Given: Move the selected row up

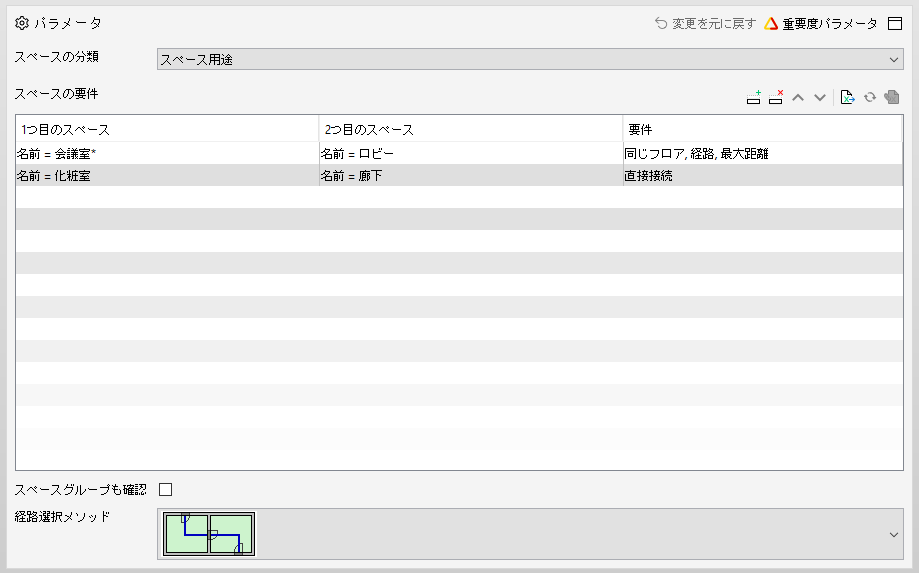Looking at the screenshot, I should pos(798,97).
